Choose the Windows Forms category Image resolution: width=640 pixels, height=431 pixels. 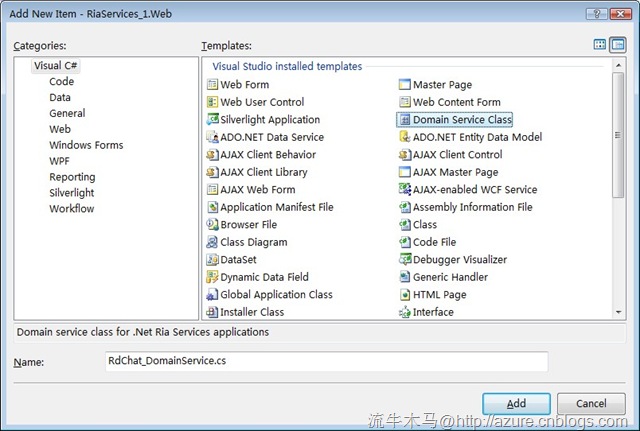[86, 145]
